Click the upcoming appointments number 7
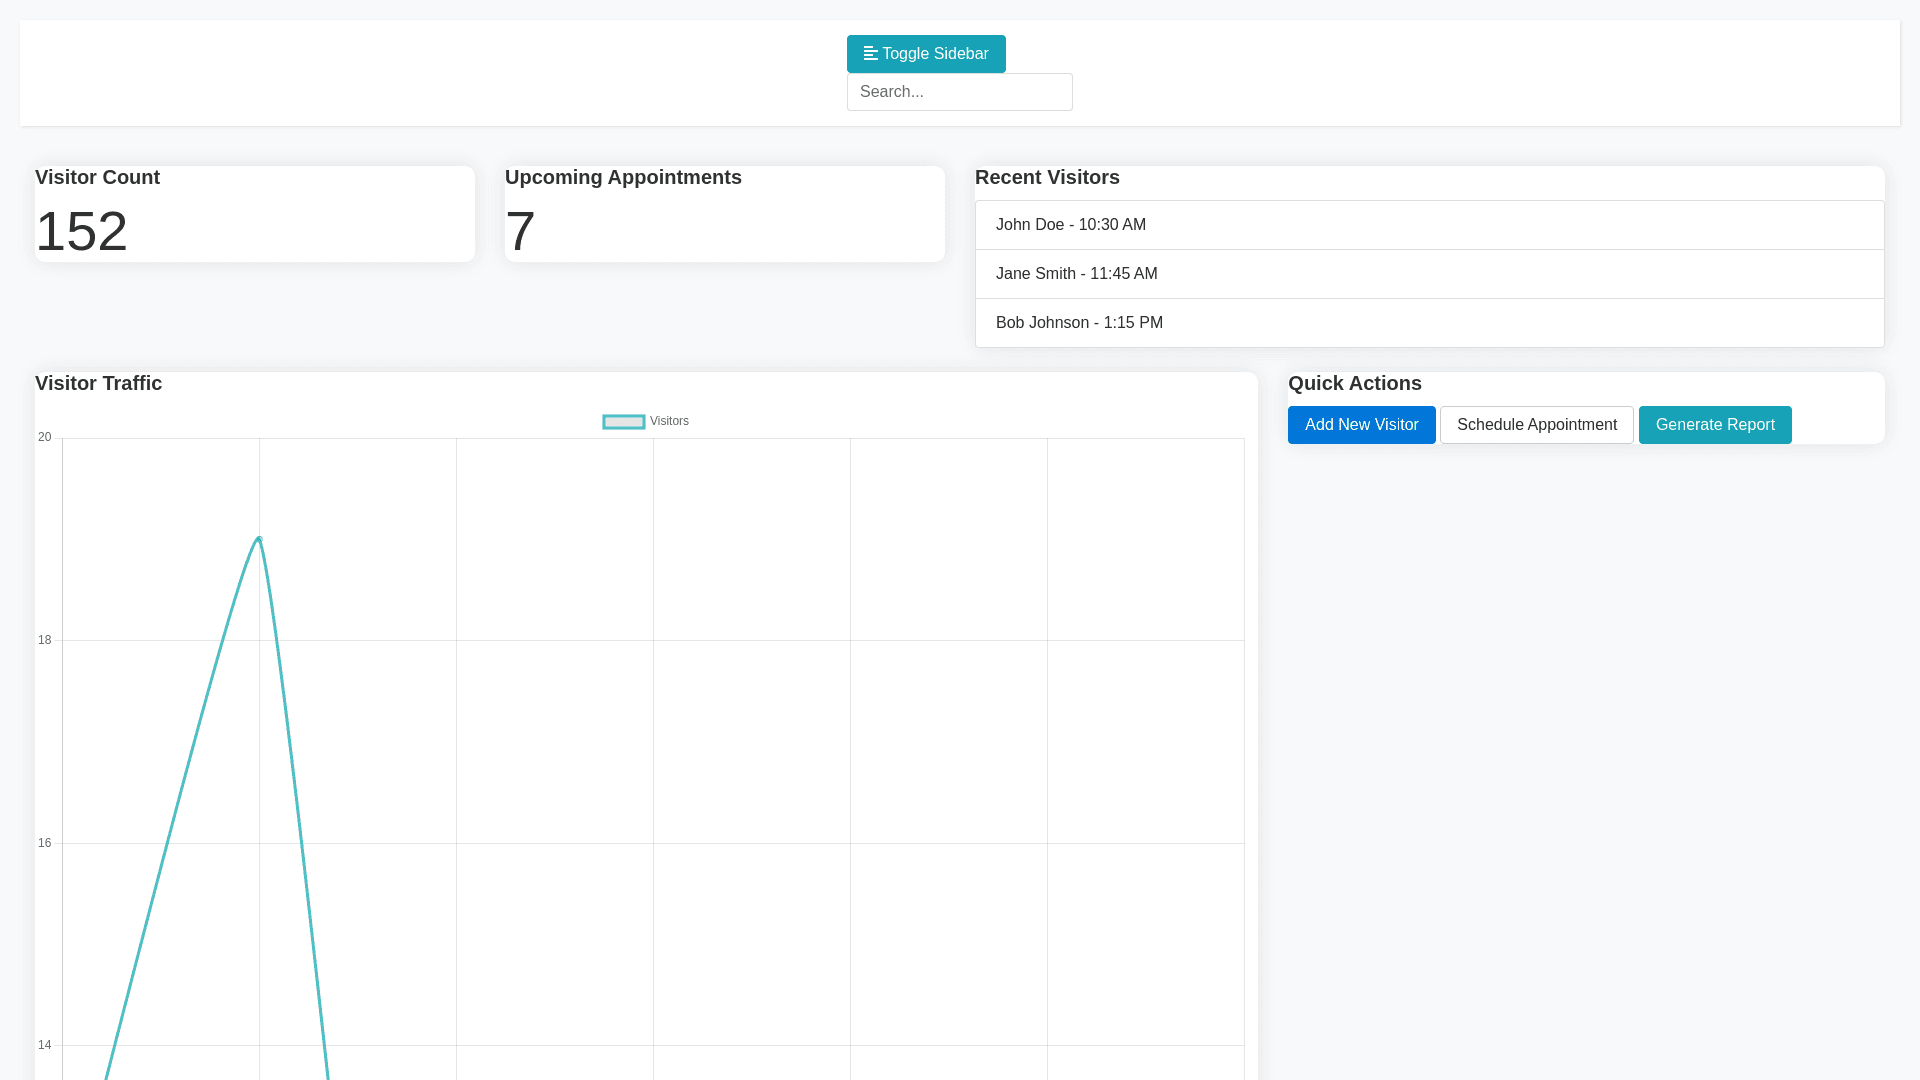 click(520, 231)
